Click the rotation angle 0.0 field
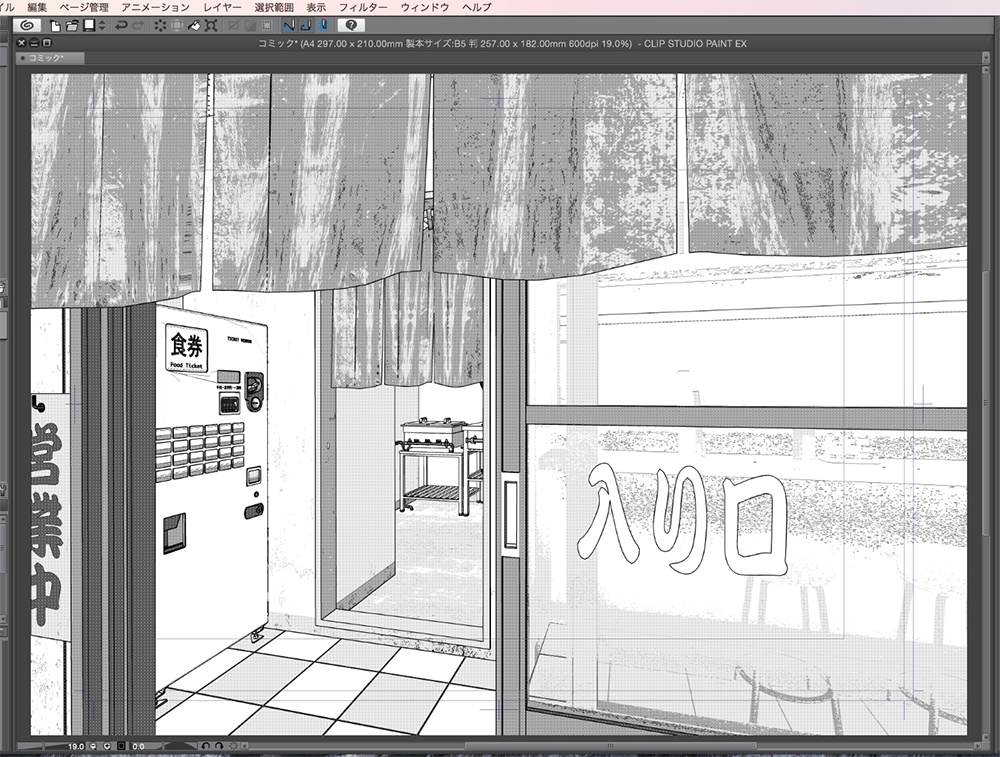The image size is (1000, 757). 138,746
